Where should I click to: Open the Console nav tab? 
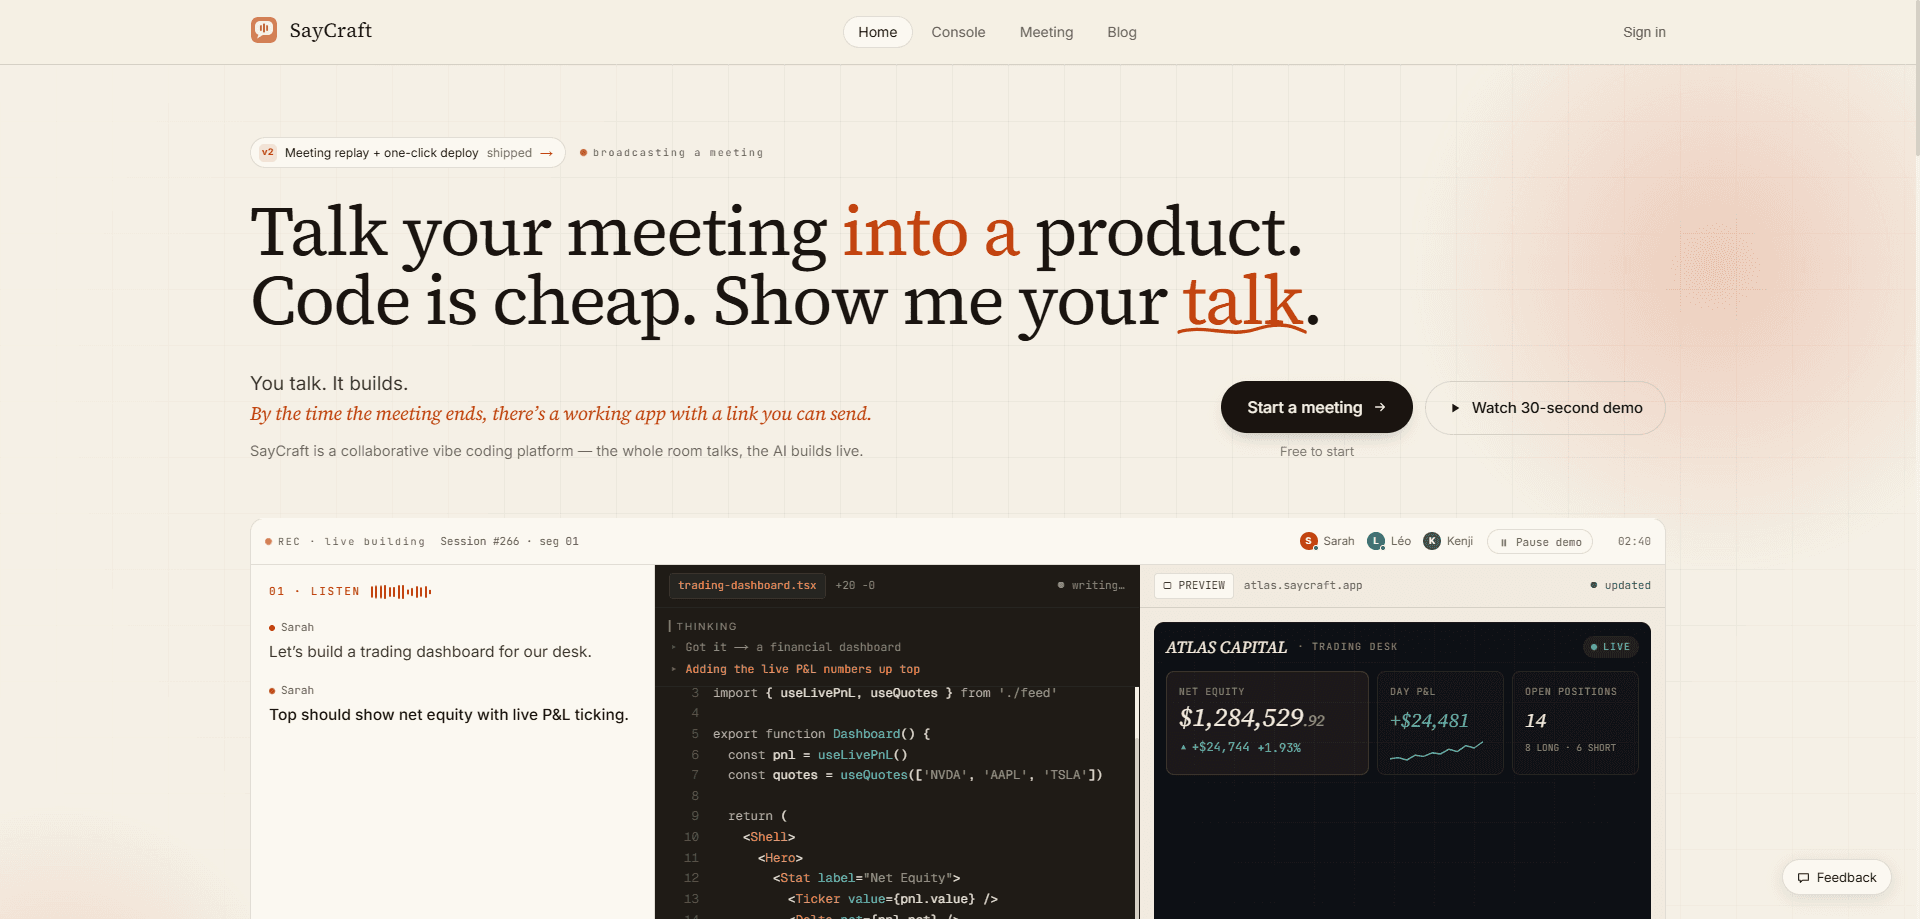tap(958, 32)
